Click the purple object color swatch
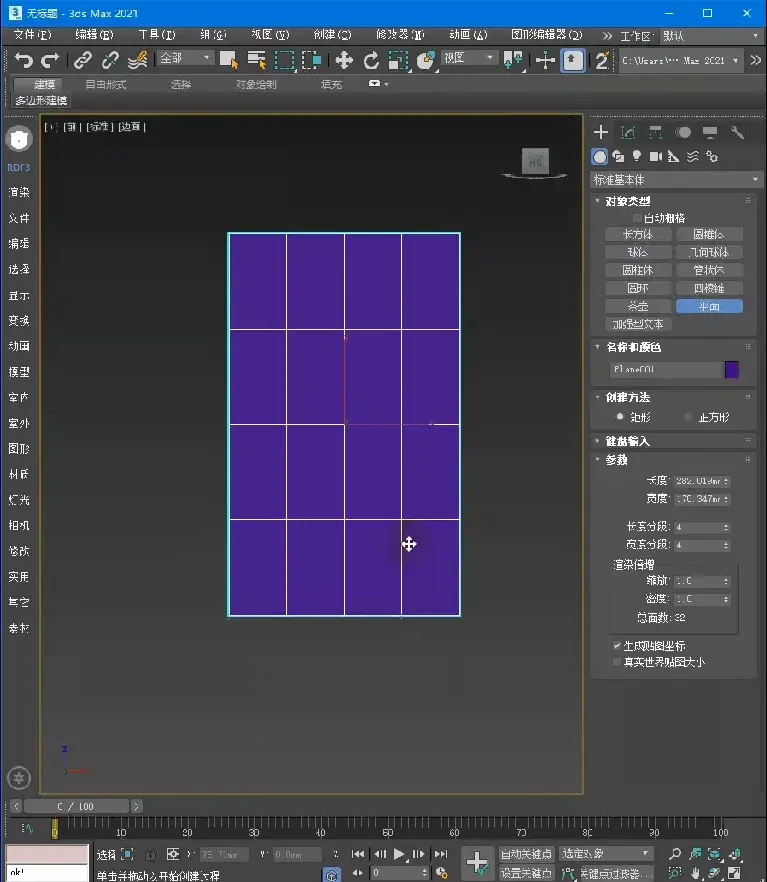Screen dimensions: 767x882 (732, 370)
